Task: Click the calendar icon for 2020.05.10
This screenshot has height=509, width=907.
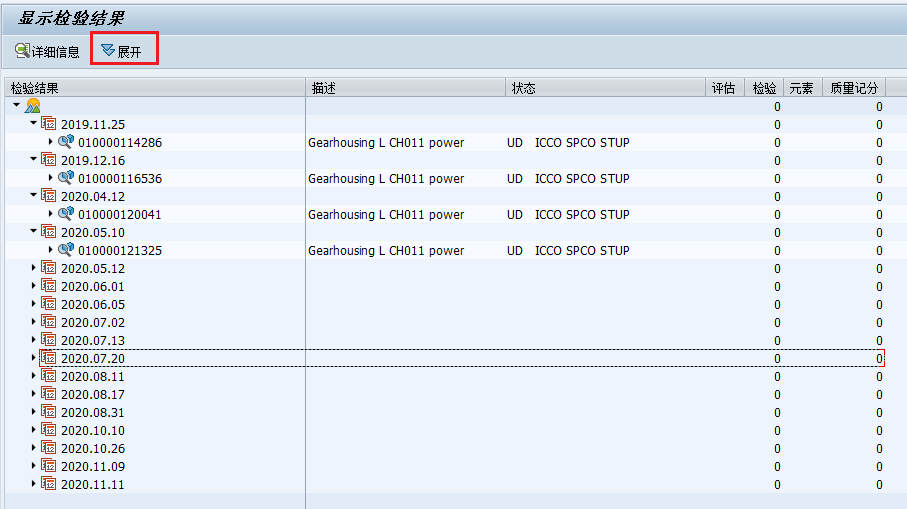Action: pos(49,231)
